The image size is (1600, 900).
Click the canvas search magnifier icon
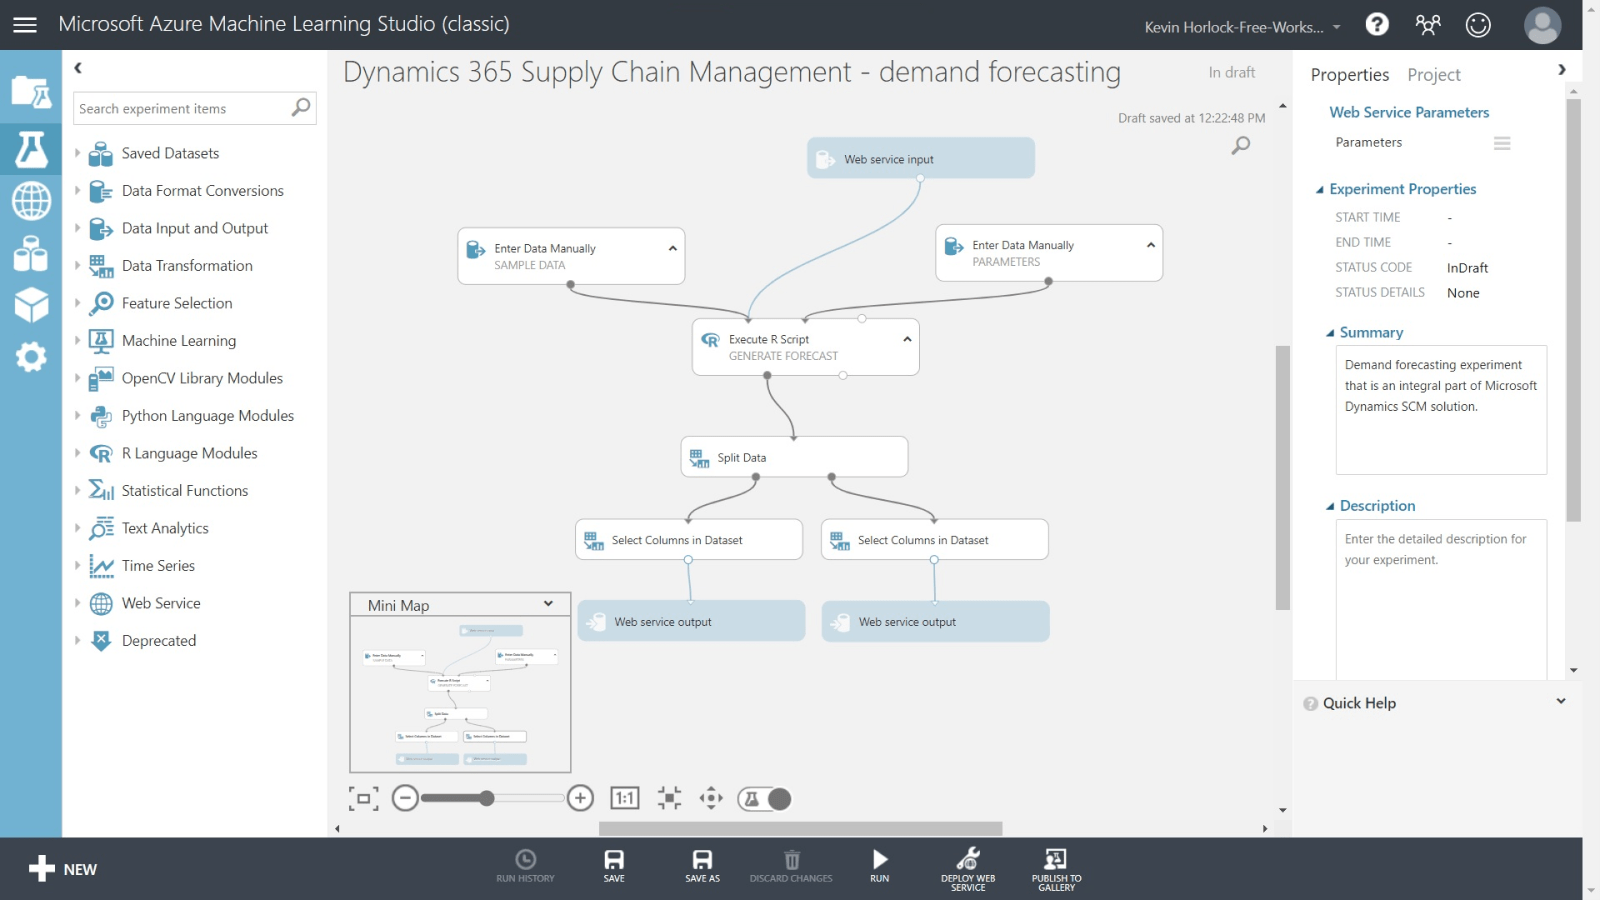point(1241,146)
